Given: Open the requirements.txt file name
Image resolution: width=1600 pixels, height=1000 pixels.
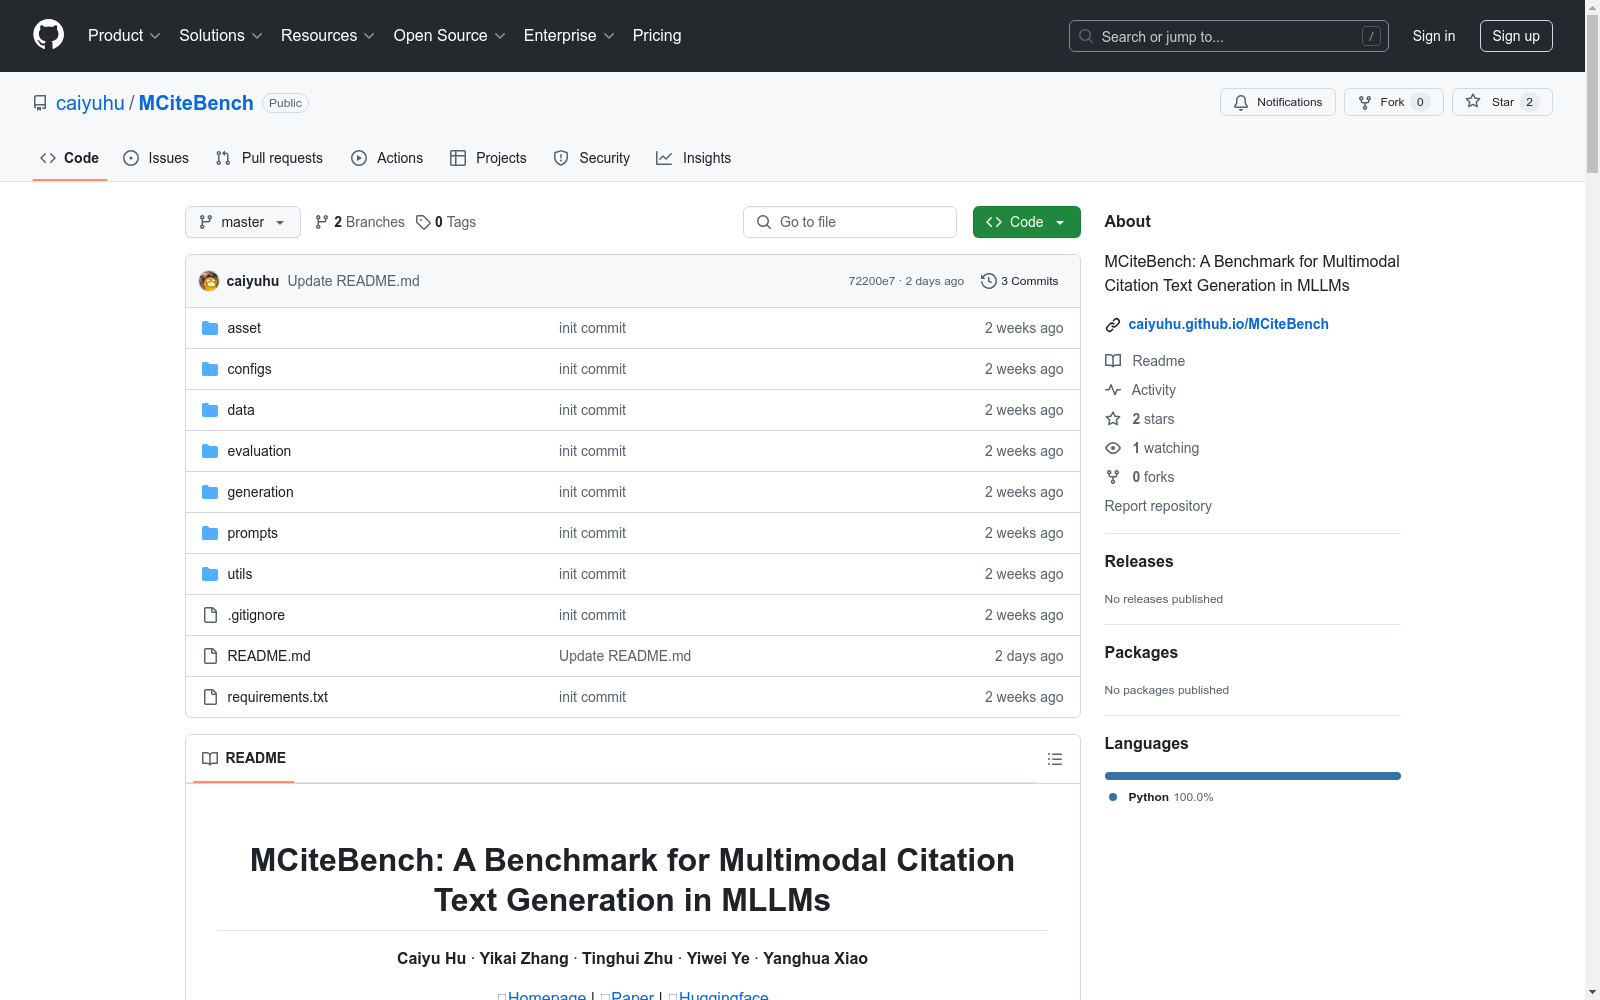Looking at the screenshot, I should (x=278, y=697).
